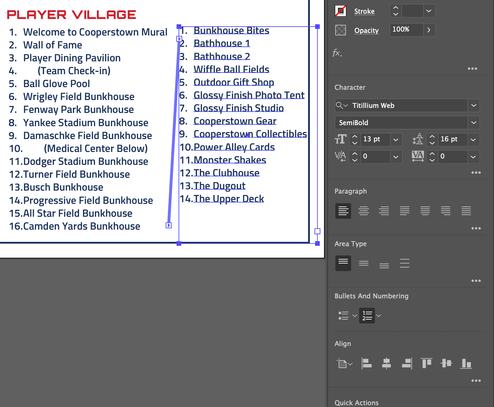The height and width of the screenshot is (407, 494).
Task: Toggle the numbered list button
Action: click(367, 315)
